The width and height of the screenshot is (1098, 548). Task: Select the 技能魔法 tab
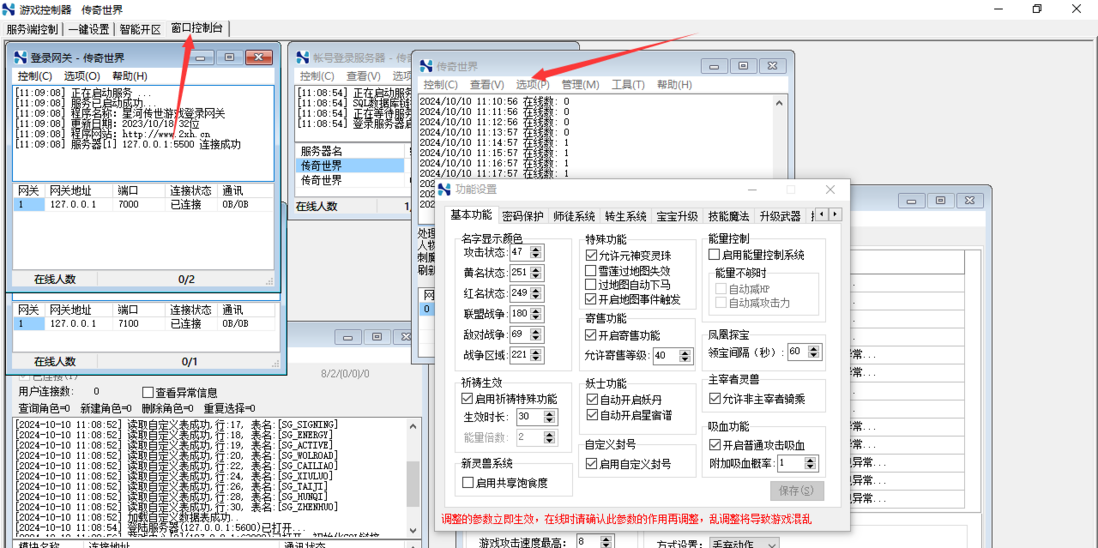728,216
